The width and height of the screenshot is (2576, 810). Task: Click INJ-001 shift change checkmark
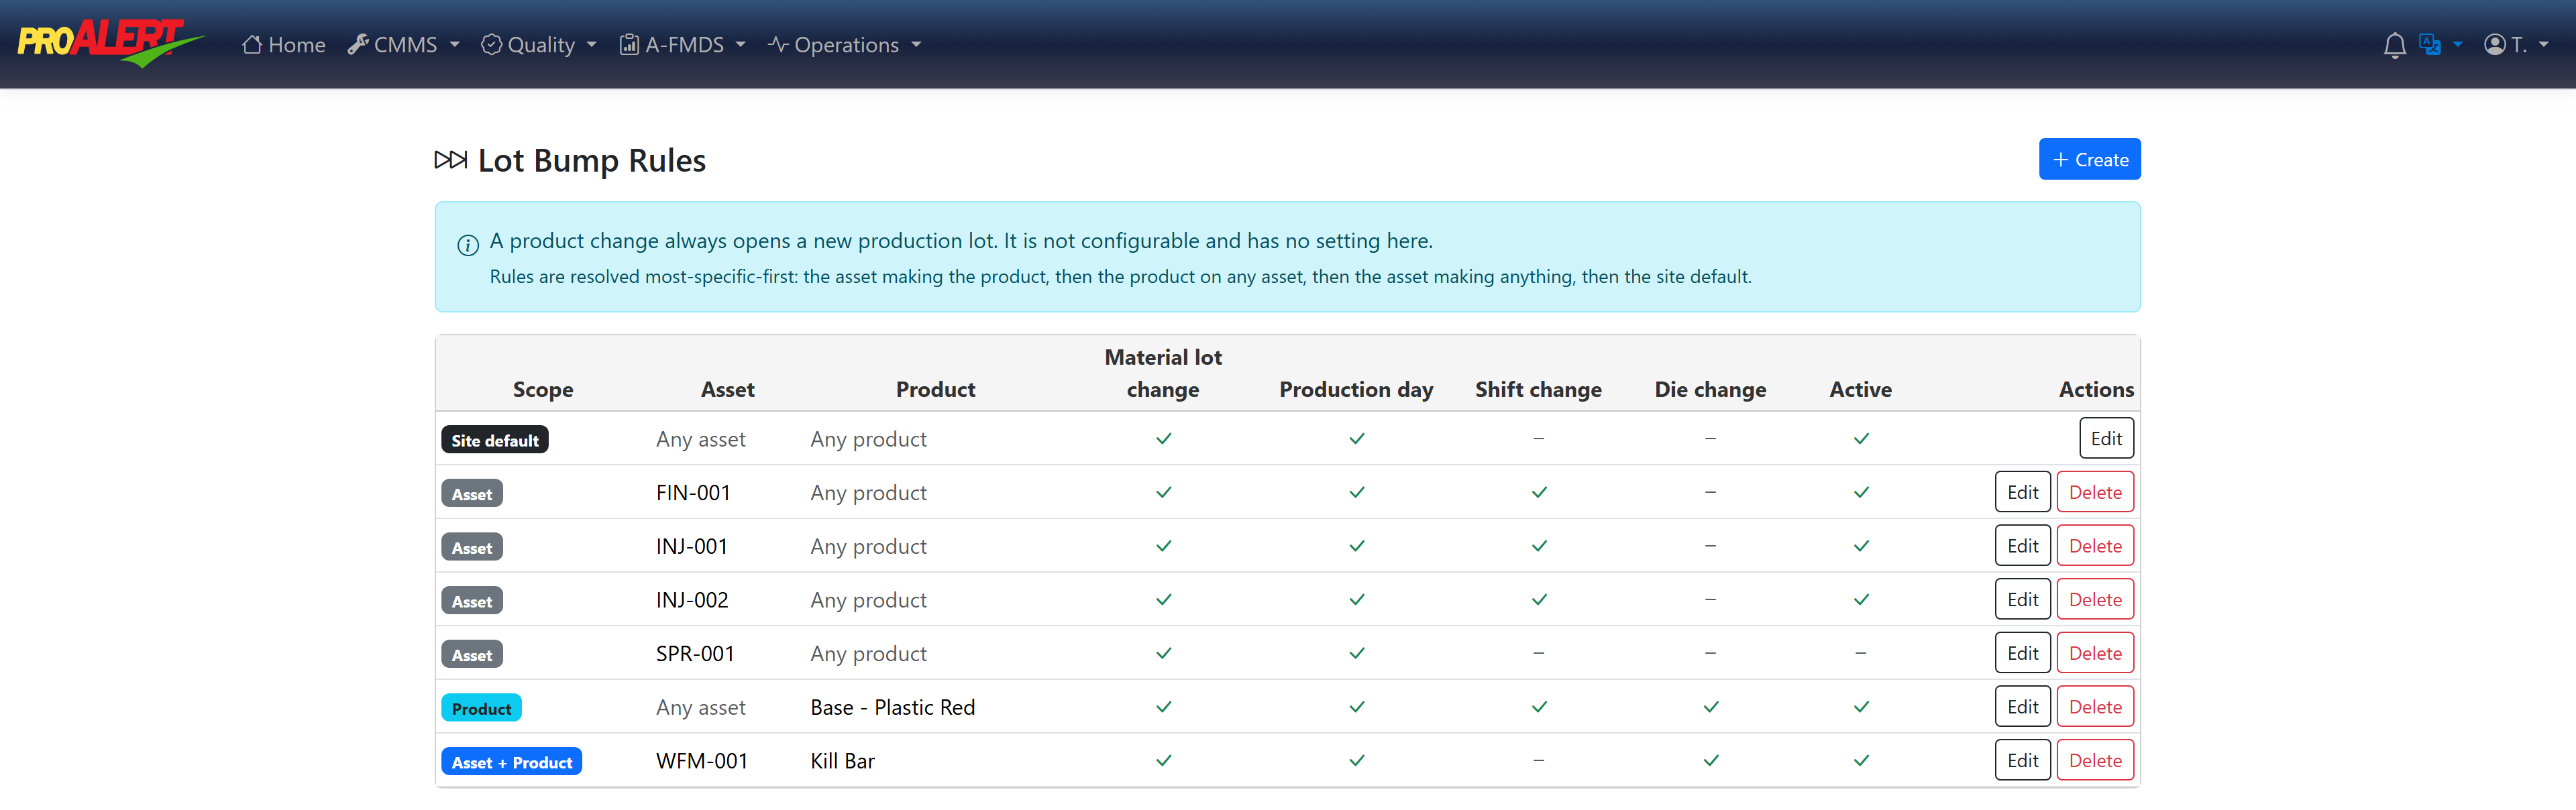coord(1539,546)
